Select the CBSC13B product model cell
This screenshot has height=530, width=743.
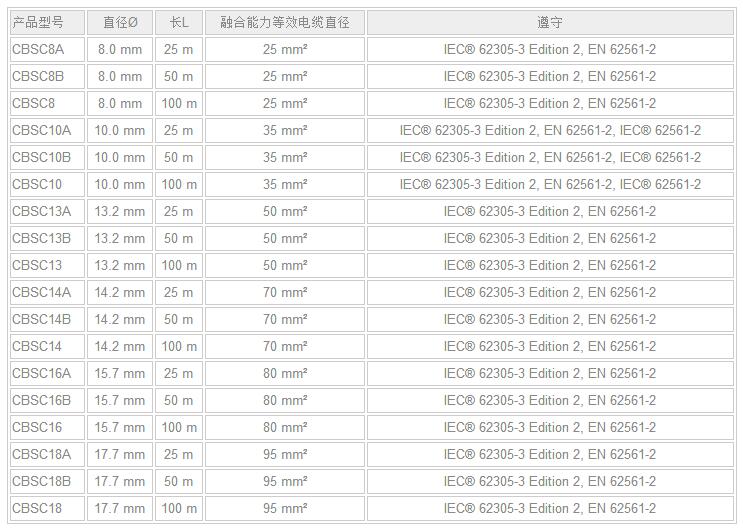pos(42,238)
